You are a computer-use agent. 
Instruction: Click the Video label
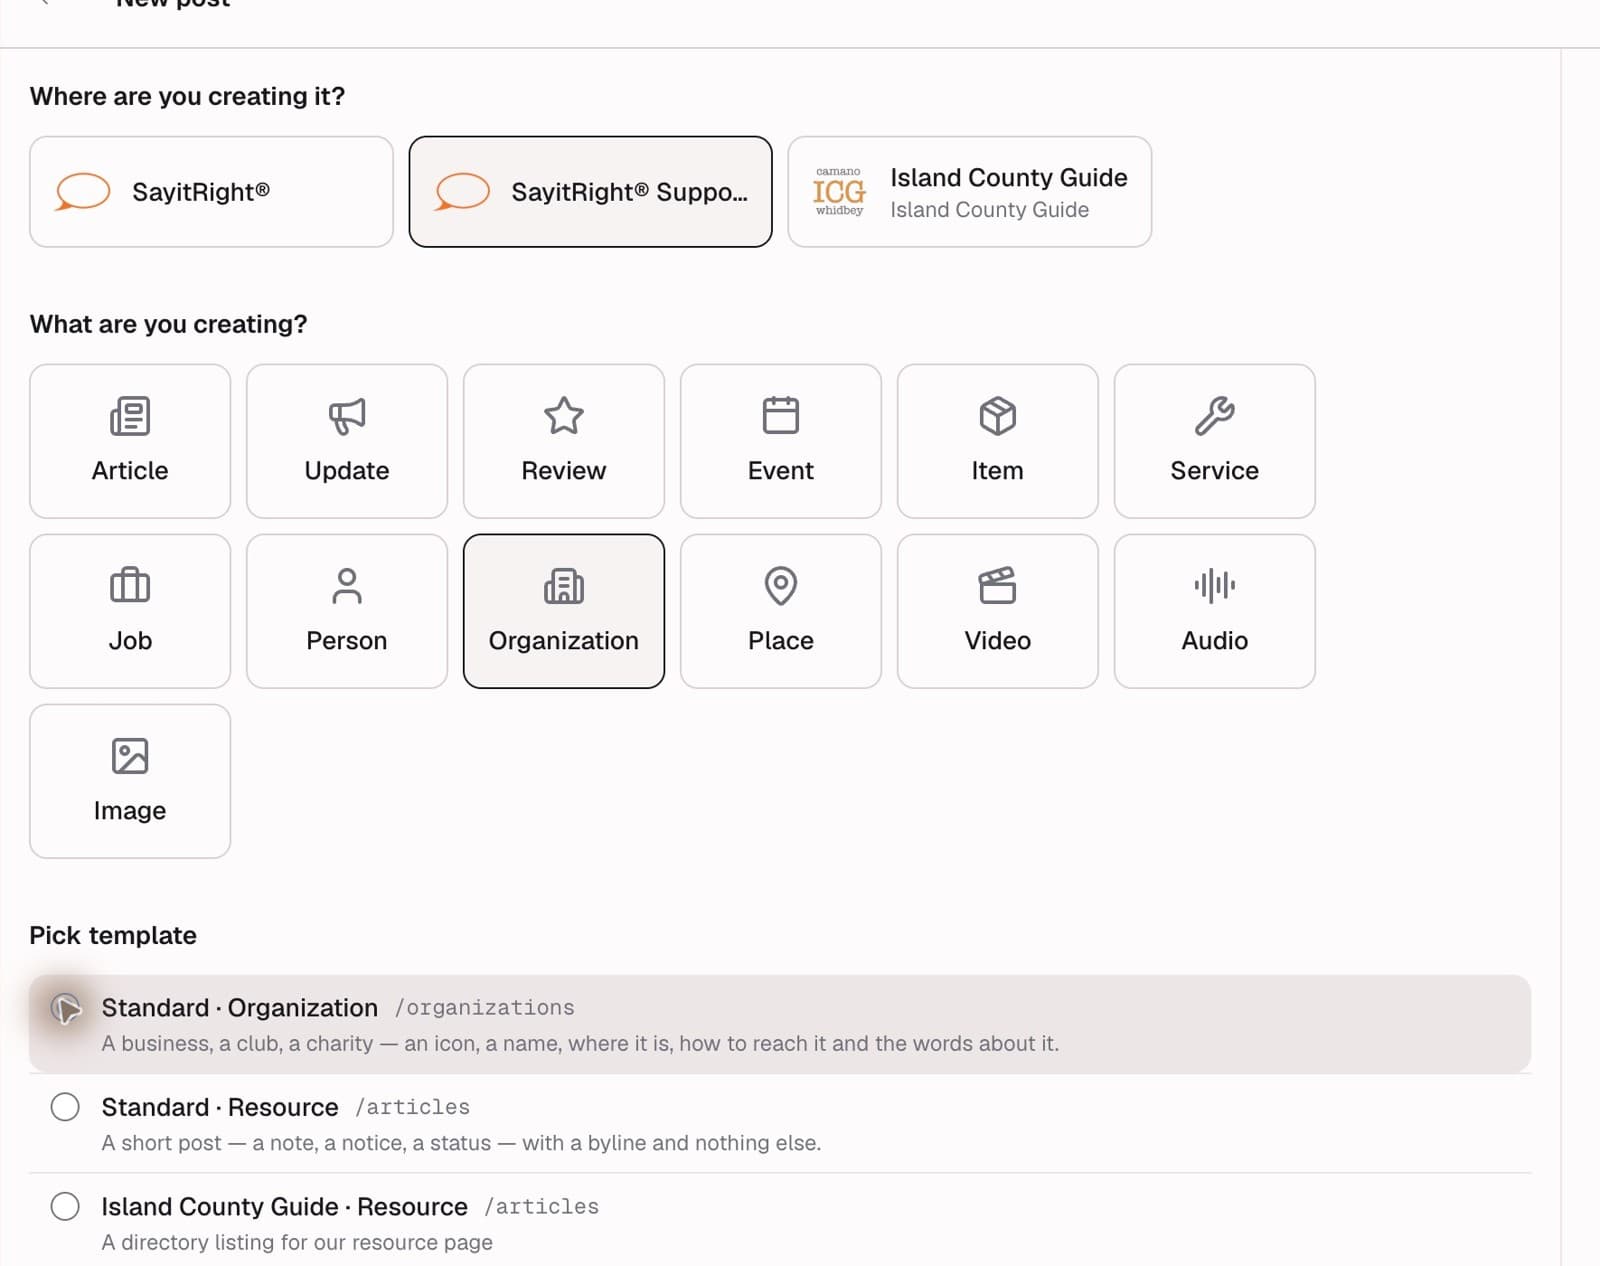[x=998, y=640]
